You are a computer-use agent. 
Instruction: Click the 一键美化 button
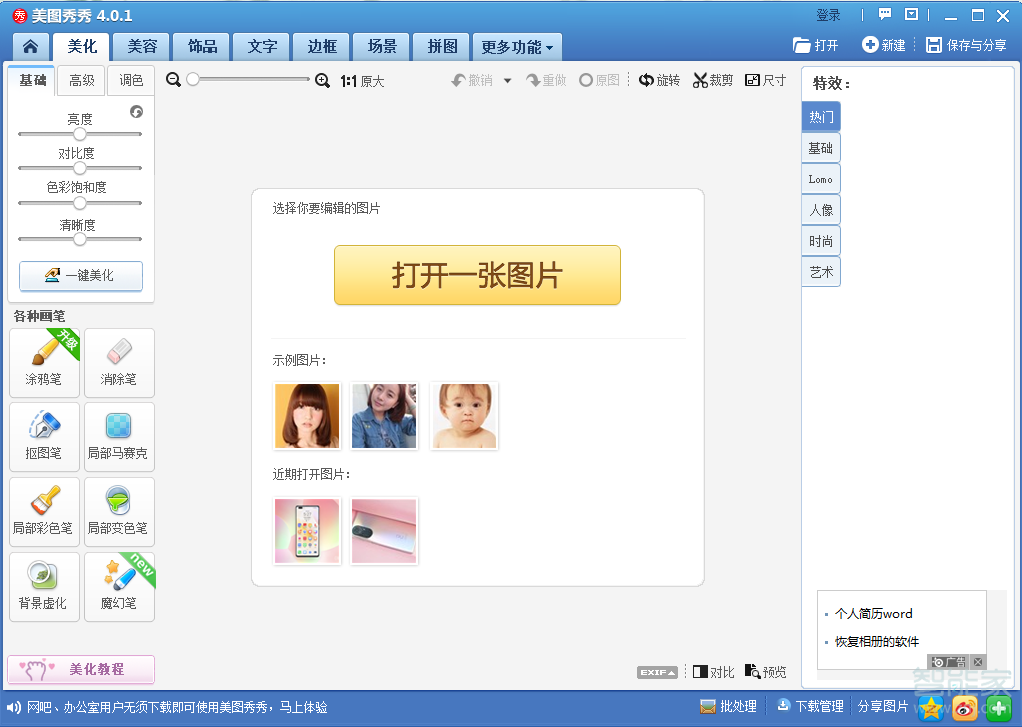coord(80,276)
